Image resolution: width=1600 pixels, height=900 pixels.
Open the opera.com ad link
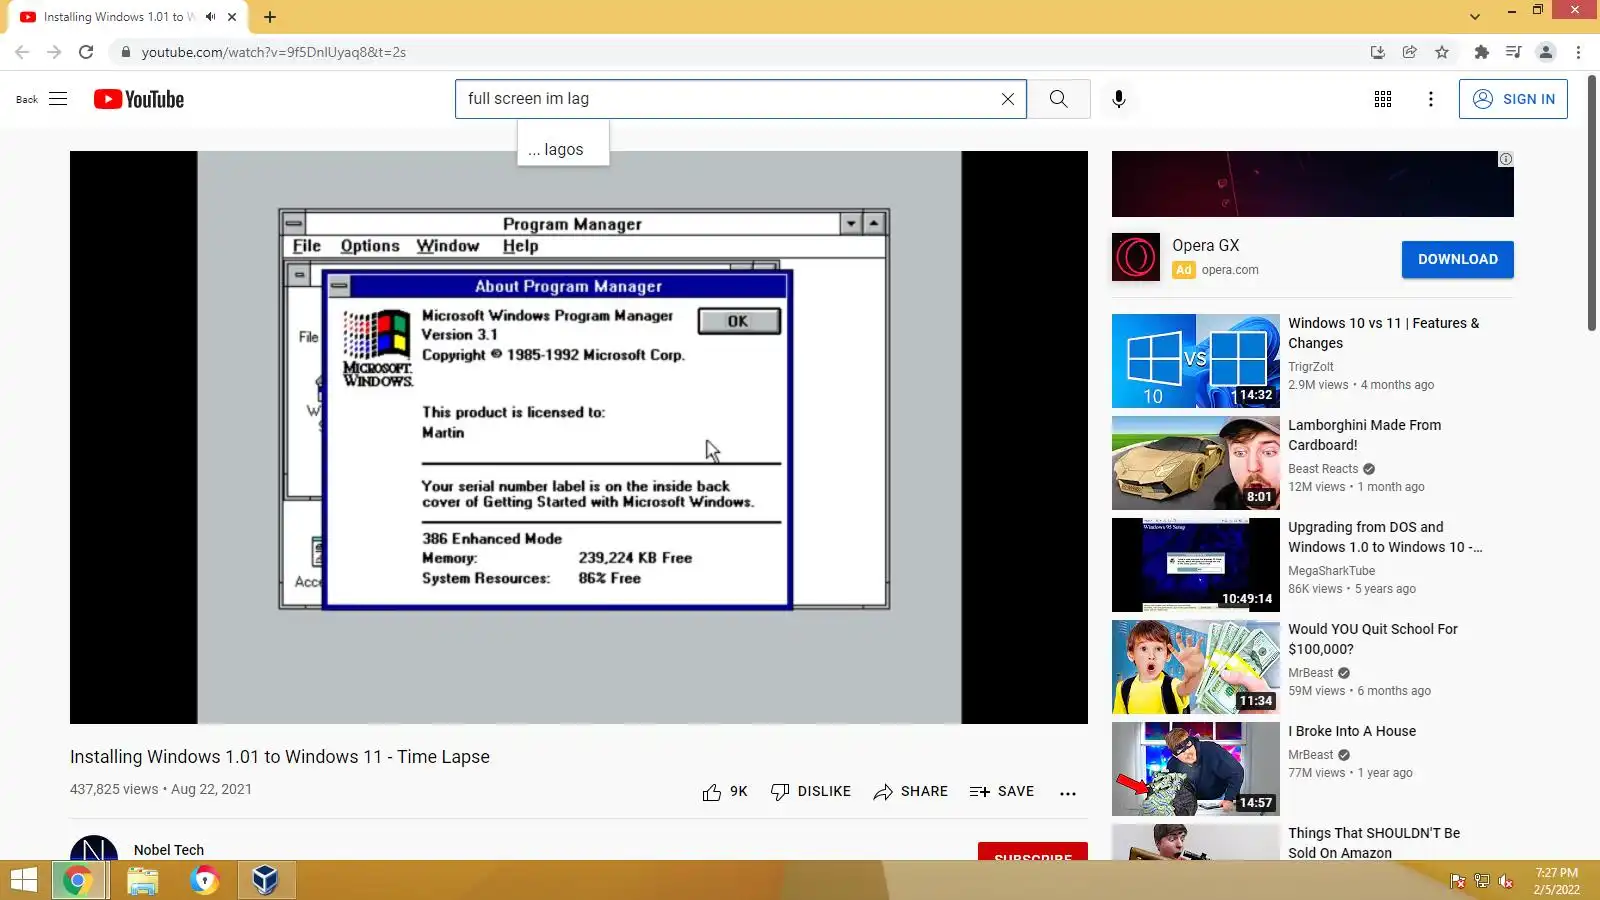tap(1230, 270)
